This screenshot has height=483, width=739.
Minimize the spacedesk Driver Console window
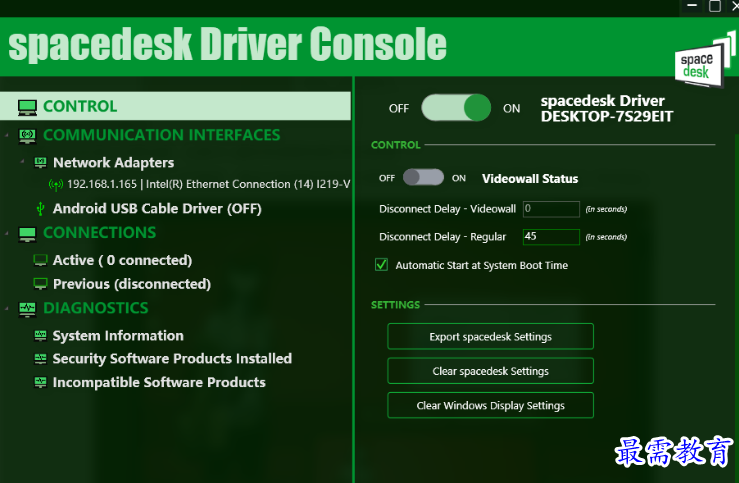692,6
